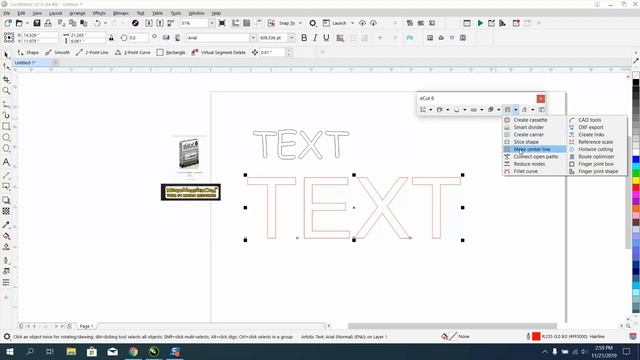
Task: Open the Tools menu
Action: tap(176, 13)
